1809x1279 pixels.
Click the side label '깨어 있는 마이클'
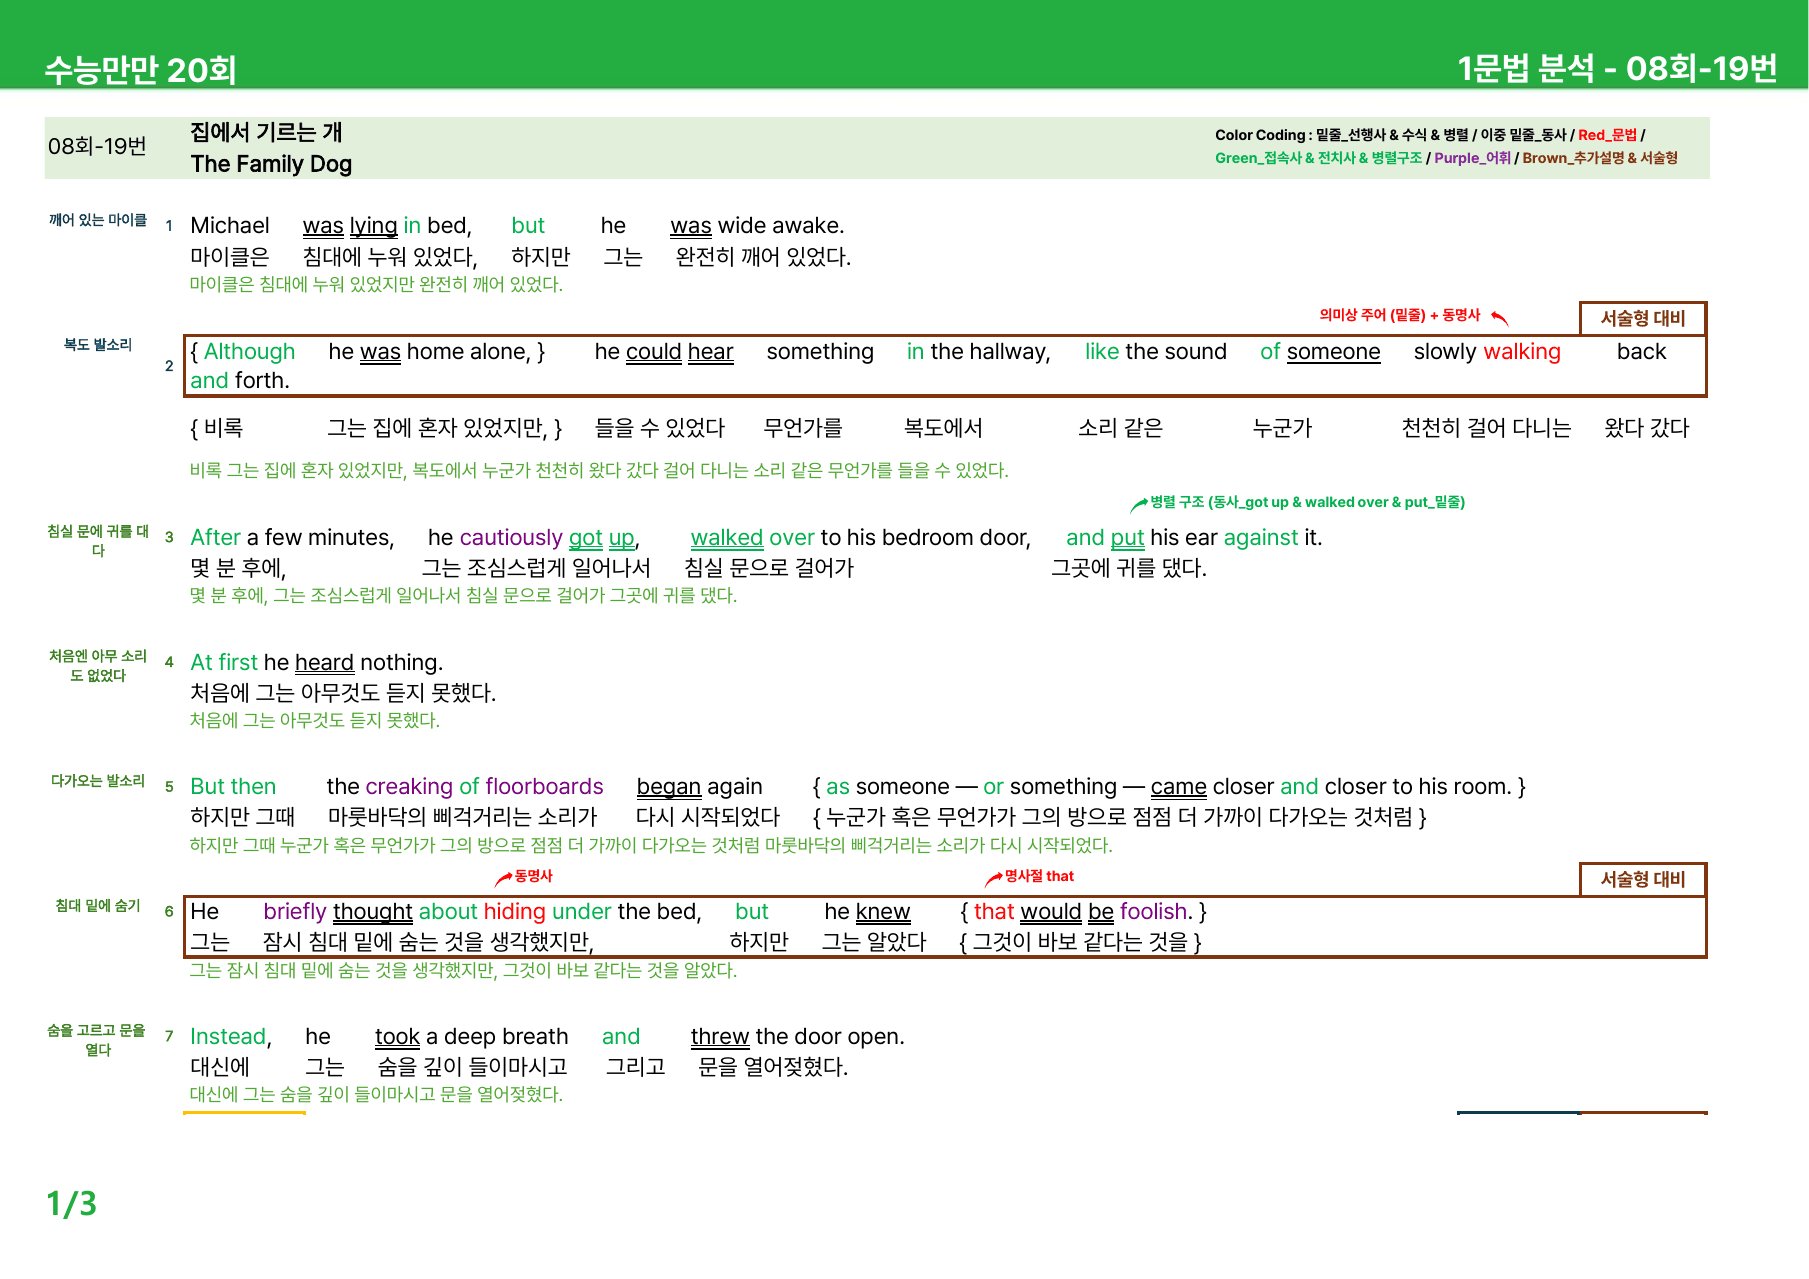(x=98, y=220)
